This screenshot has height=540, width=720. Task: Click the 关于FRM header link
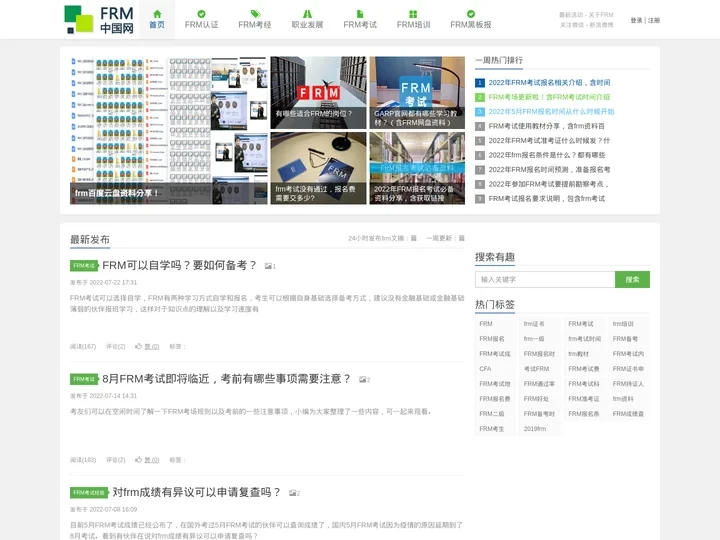point(601,15)
